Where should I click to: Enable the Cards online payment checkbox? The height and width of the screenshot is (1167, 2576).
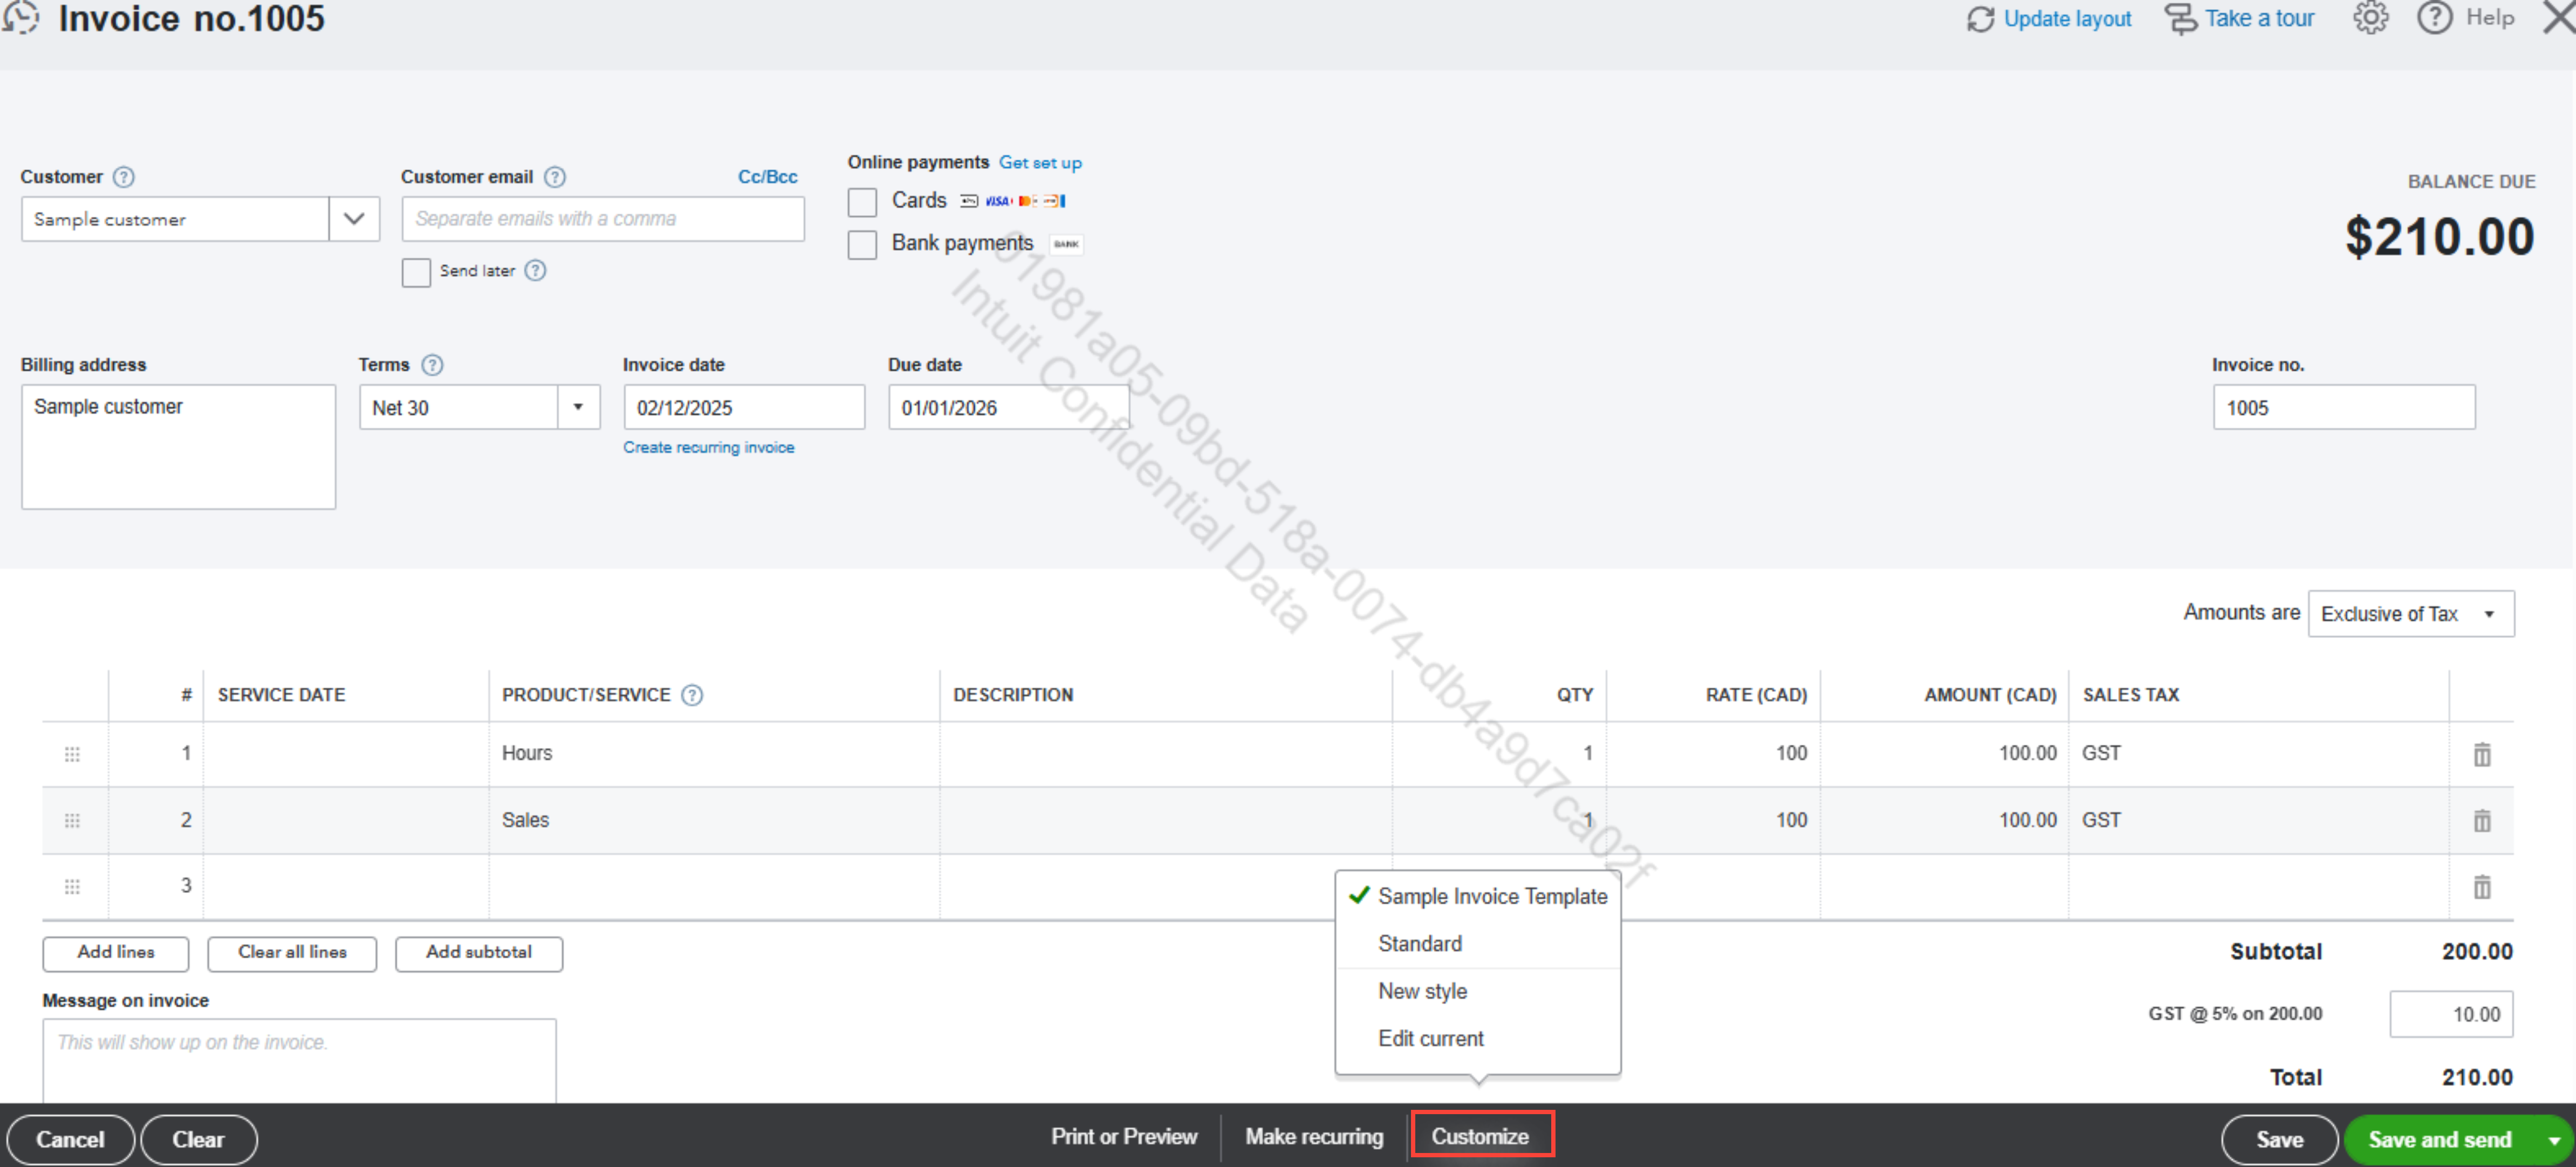pos(862,202)
